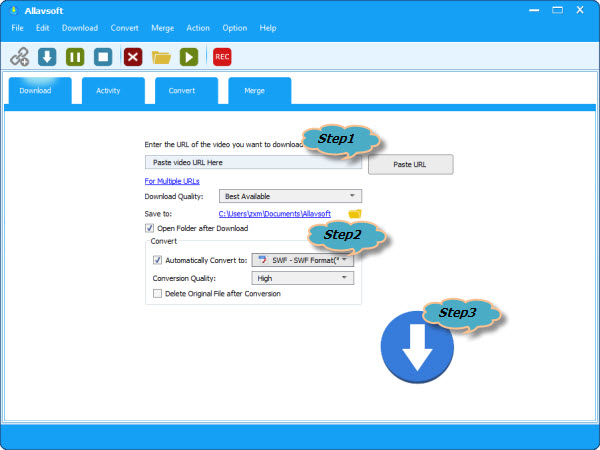The image size is (600, 450).
Task: Enable Delete Original File after Conversion
Action: click(157, 293)
